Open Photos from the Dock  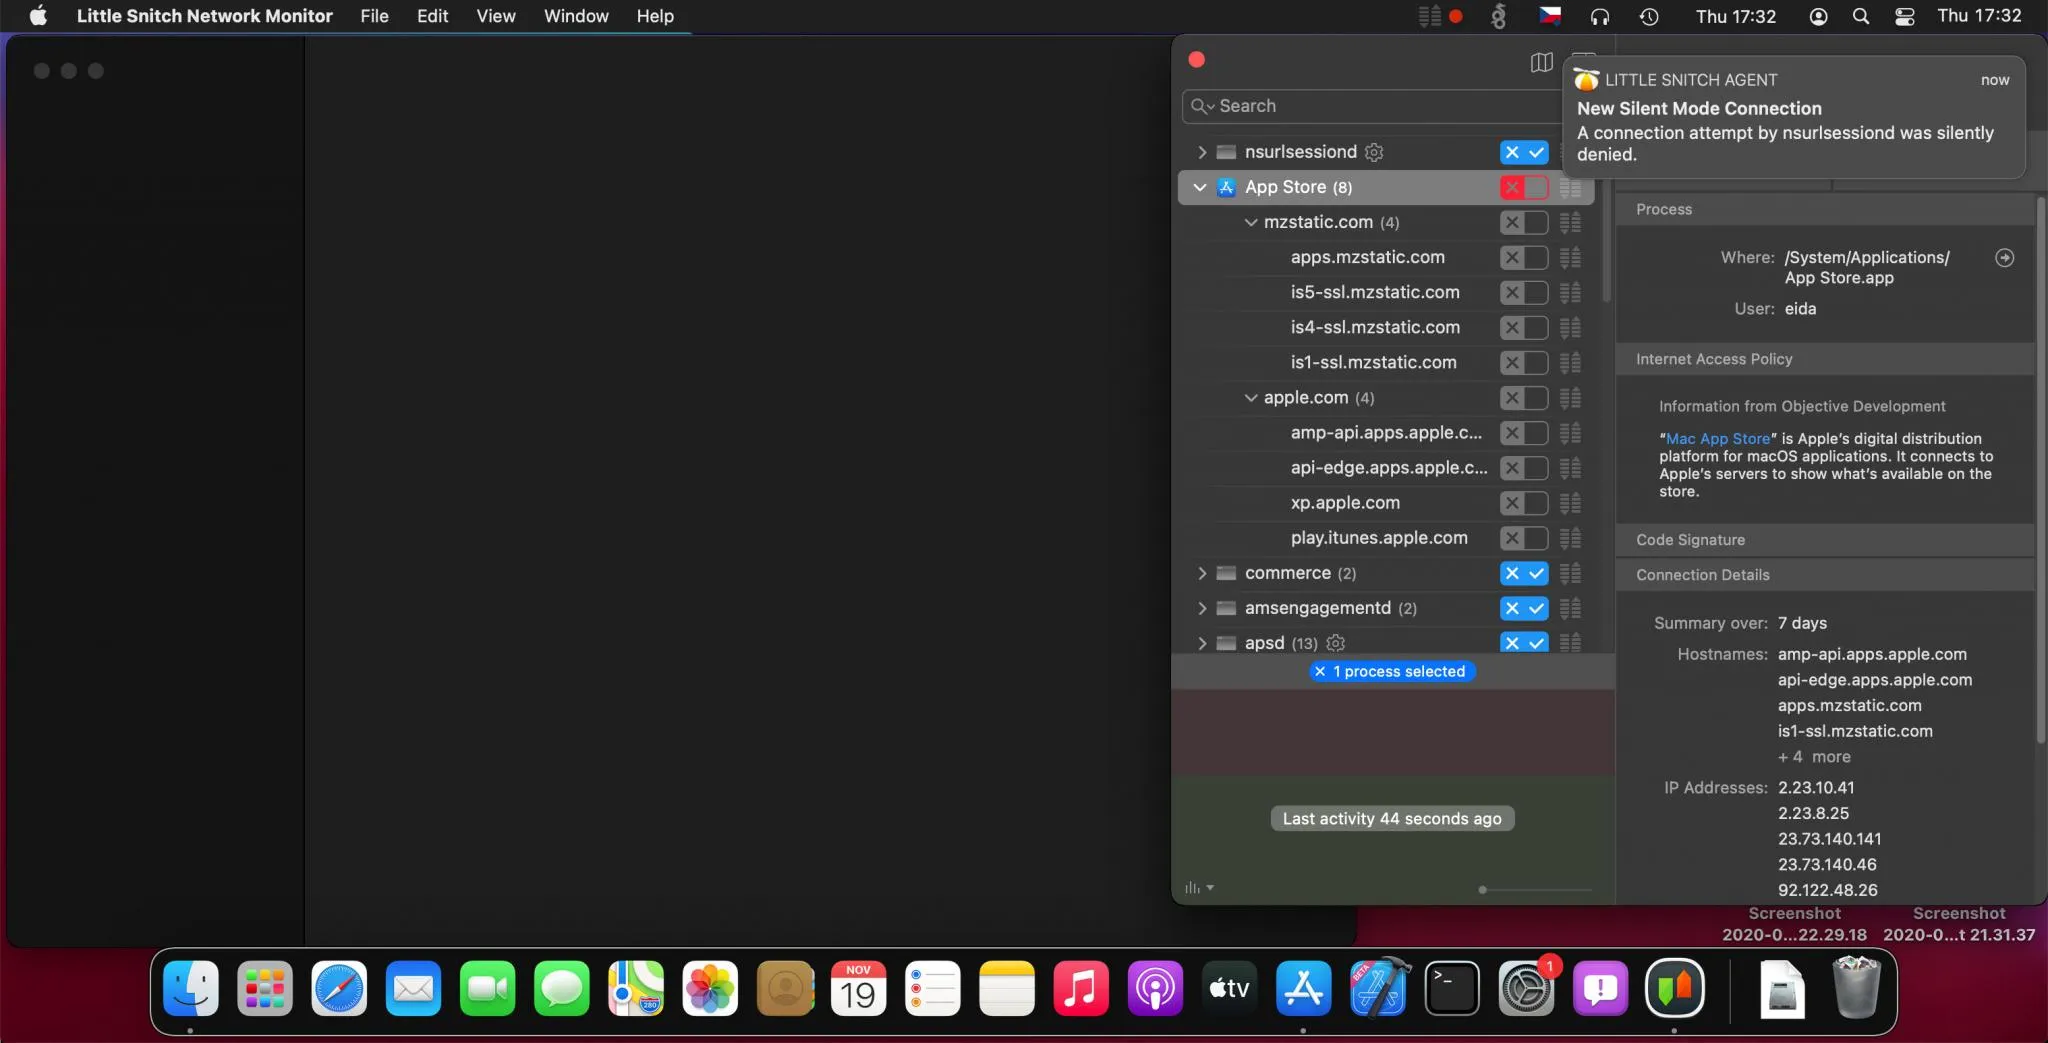[x=710, y=989]
